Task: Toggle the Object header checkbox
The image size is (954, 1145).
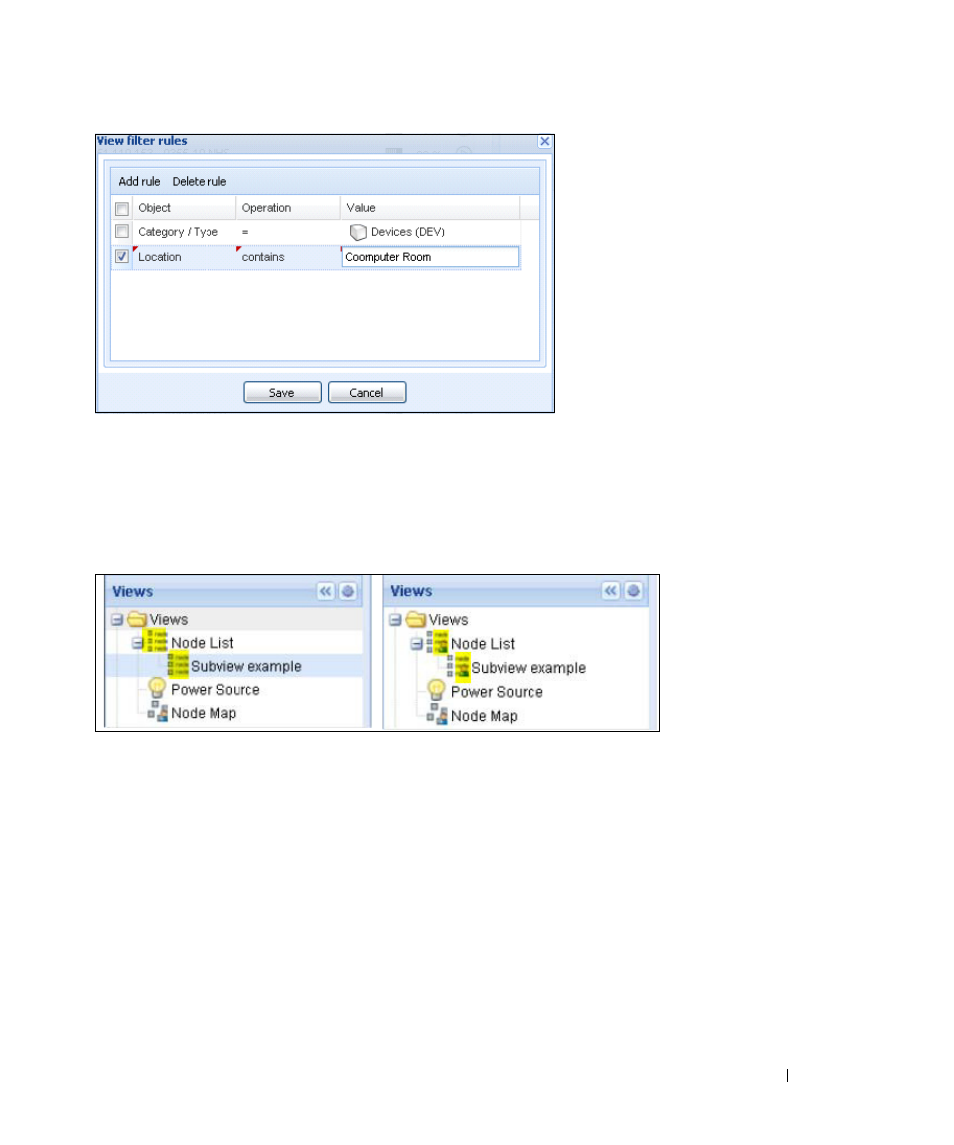Action: (x=122, y=209)
